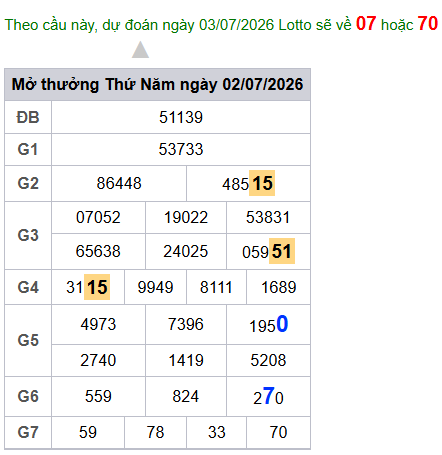Click the G7 result 70
Viewport: 442px width, 455px height.
(x=278, y=432)
